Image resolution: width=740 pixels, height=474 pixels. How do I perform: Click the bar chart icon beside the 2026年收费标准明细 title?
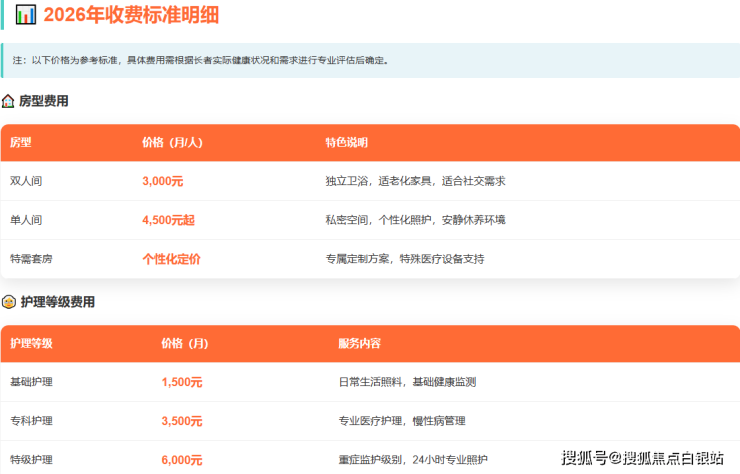tap(26, 15)
